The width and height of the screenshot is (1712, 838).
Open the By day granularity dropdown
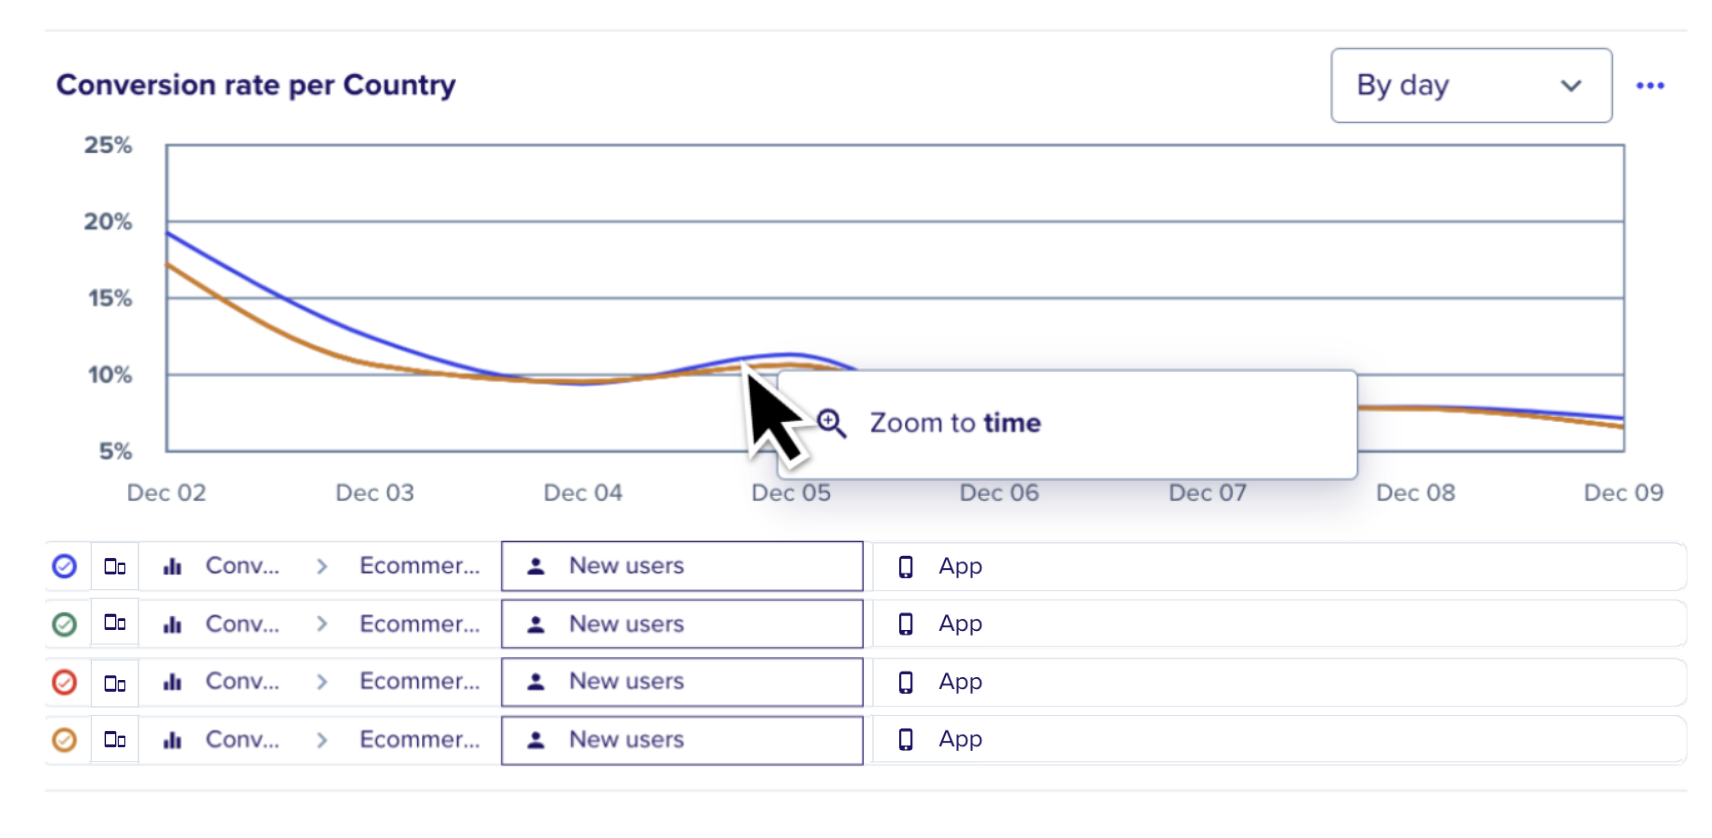1470,86
